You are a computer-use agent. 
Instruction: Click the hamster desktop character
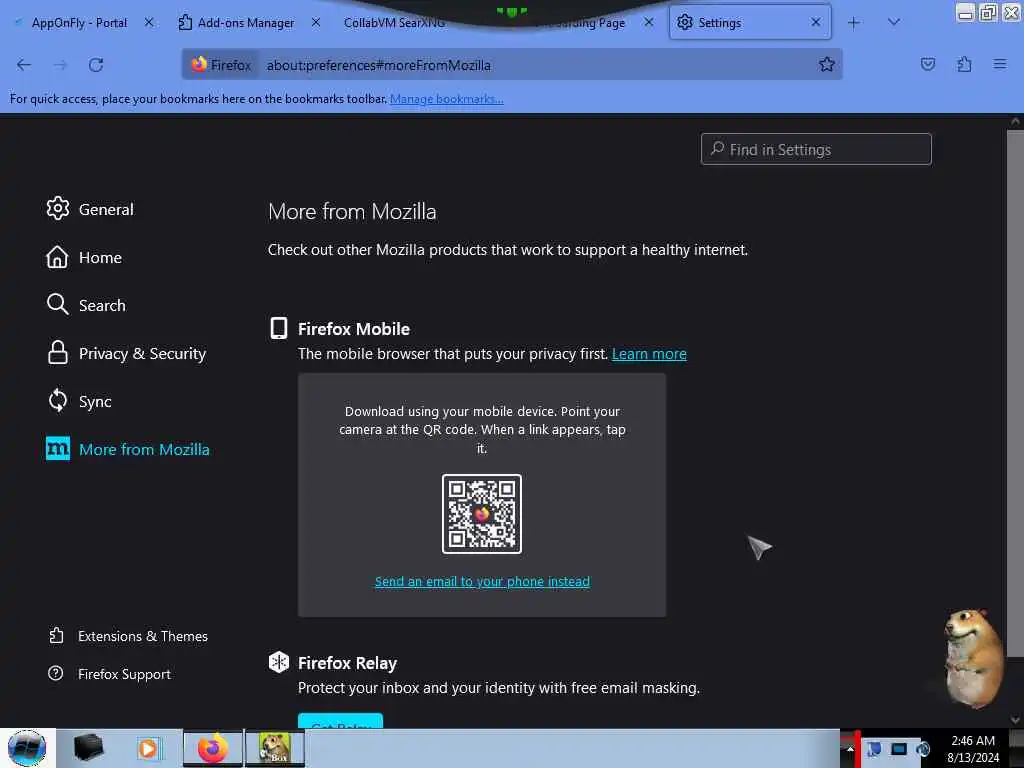tap(972, 658)
